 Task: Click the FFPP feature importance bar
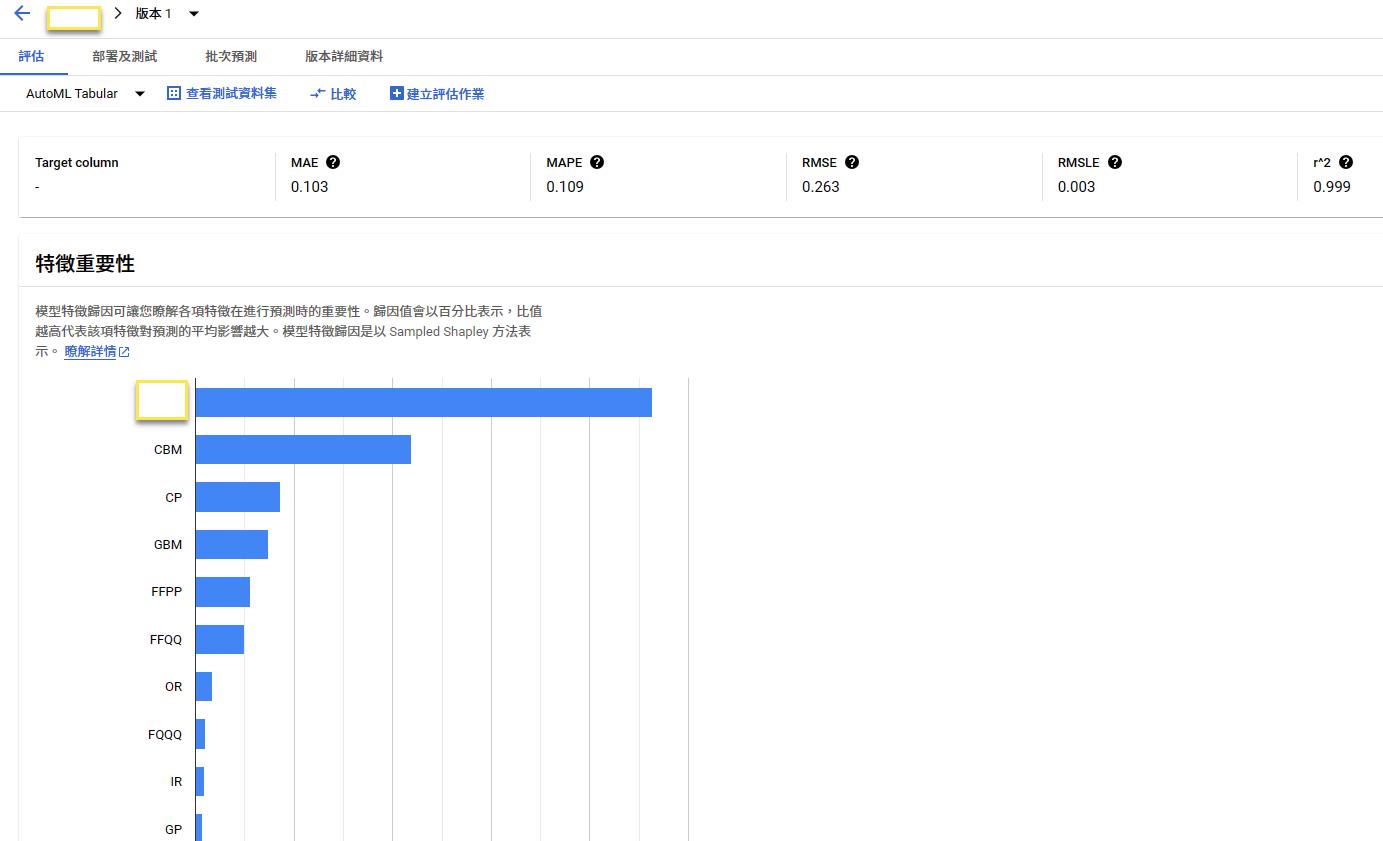[x=222, y=592]
